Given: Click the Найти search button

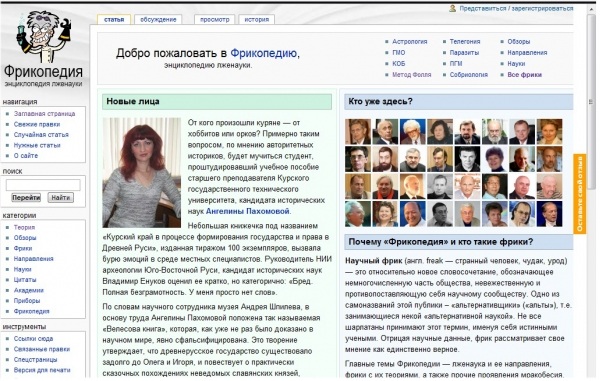Looking at the screenshot, I should click(60, 197).
